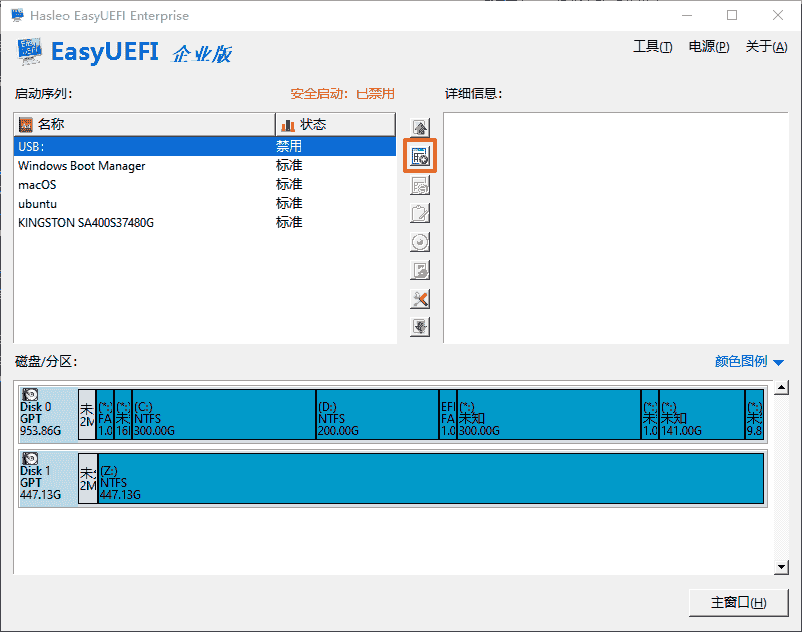This screenshot has height=632, width=802.
Task: Select the (D:) NTFS 200.00G partition
Action: (x=377, y=414)
